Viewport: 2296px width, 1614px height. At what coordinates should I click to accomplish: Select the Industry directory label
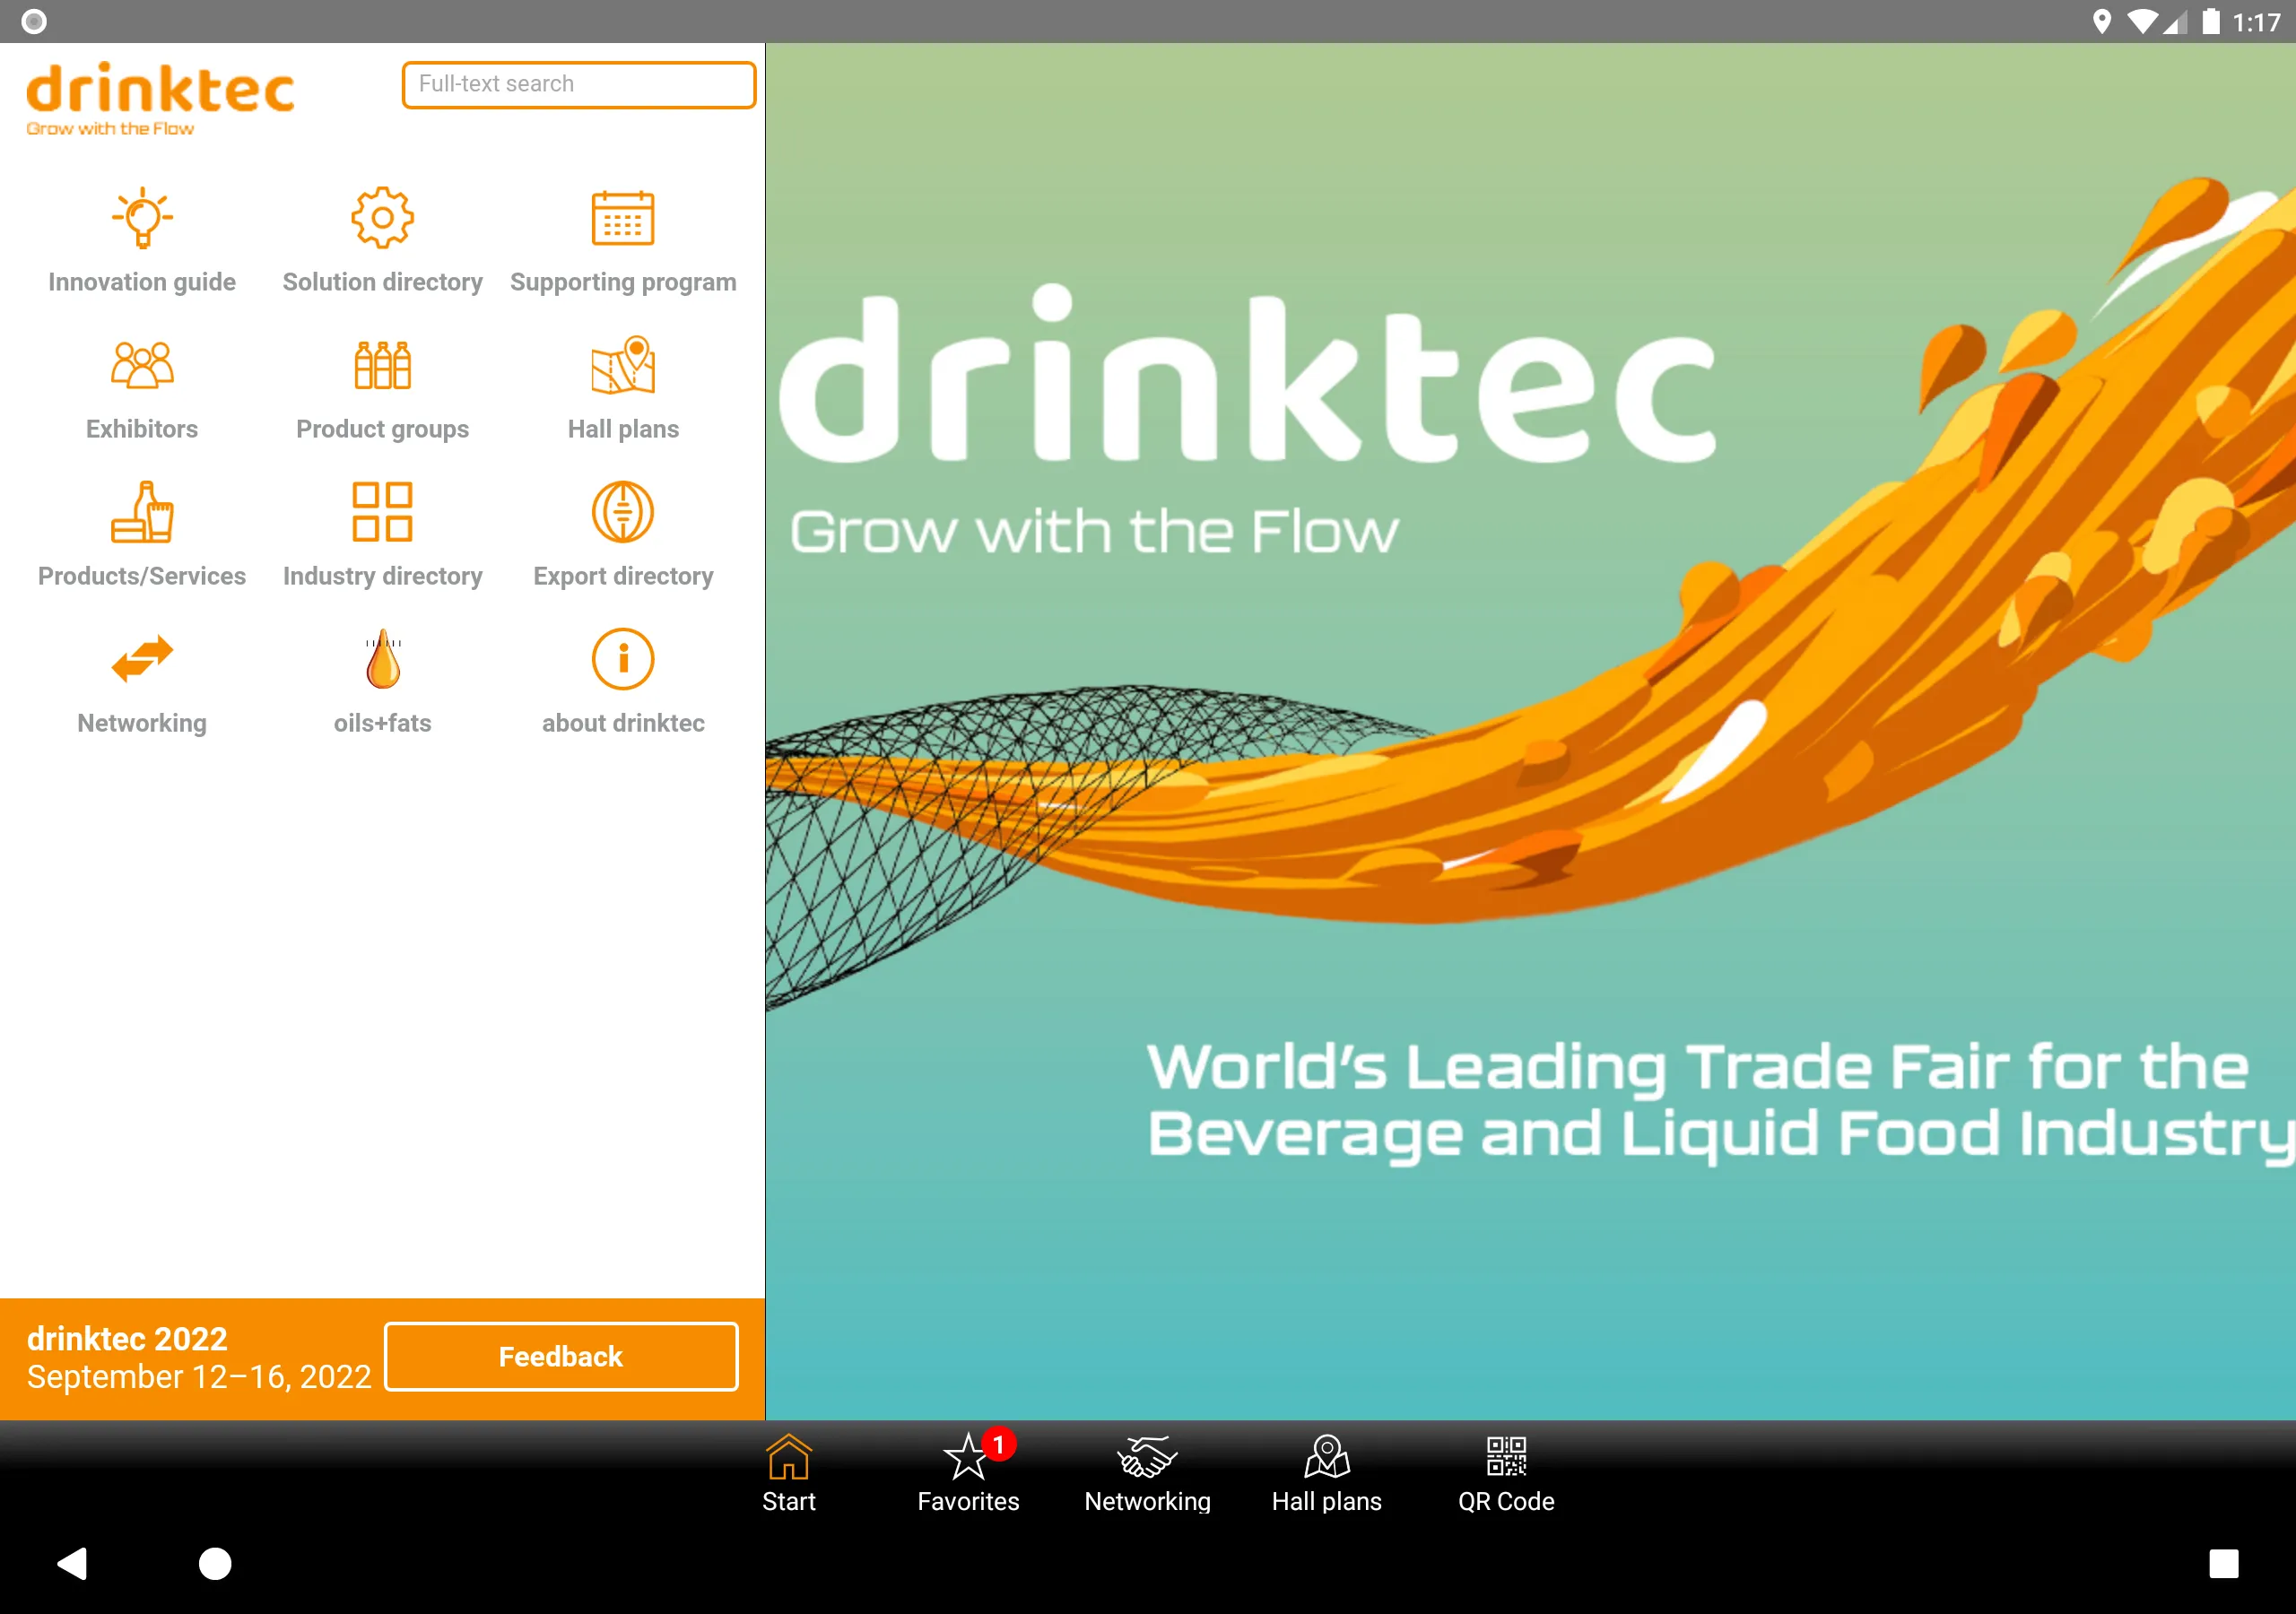(382, 576)
